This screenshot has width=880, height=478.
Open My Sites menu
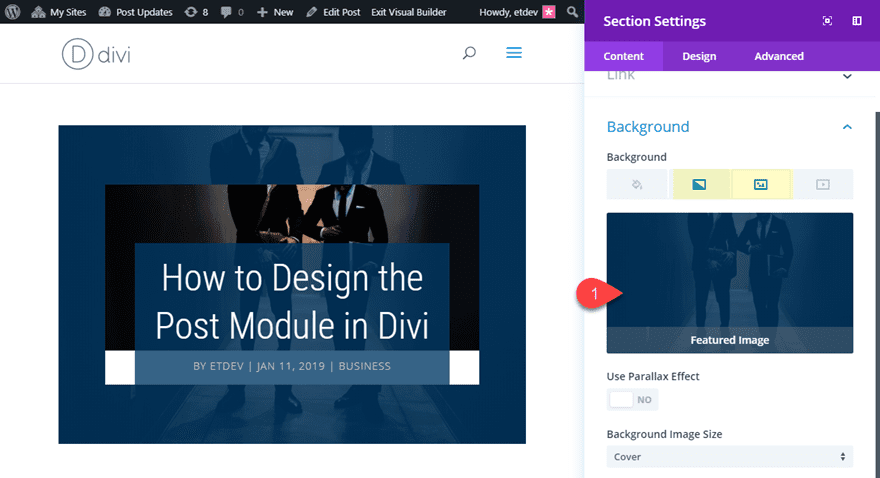click(59, 12)
